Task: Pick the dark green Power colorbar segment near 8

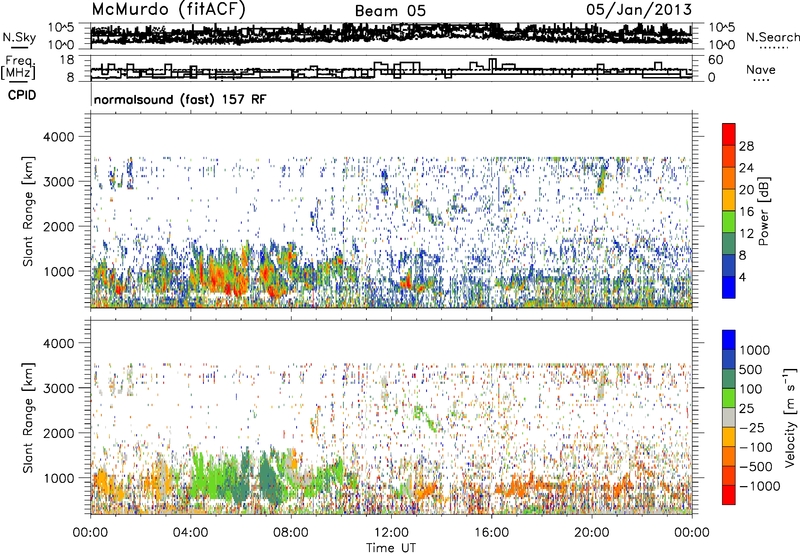Action: pyautogui.click(x=729, y=244)
